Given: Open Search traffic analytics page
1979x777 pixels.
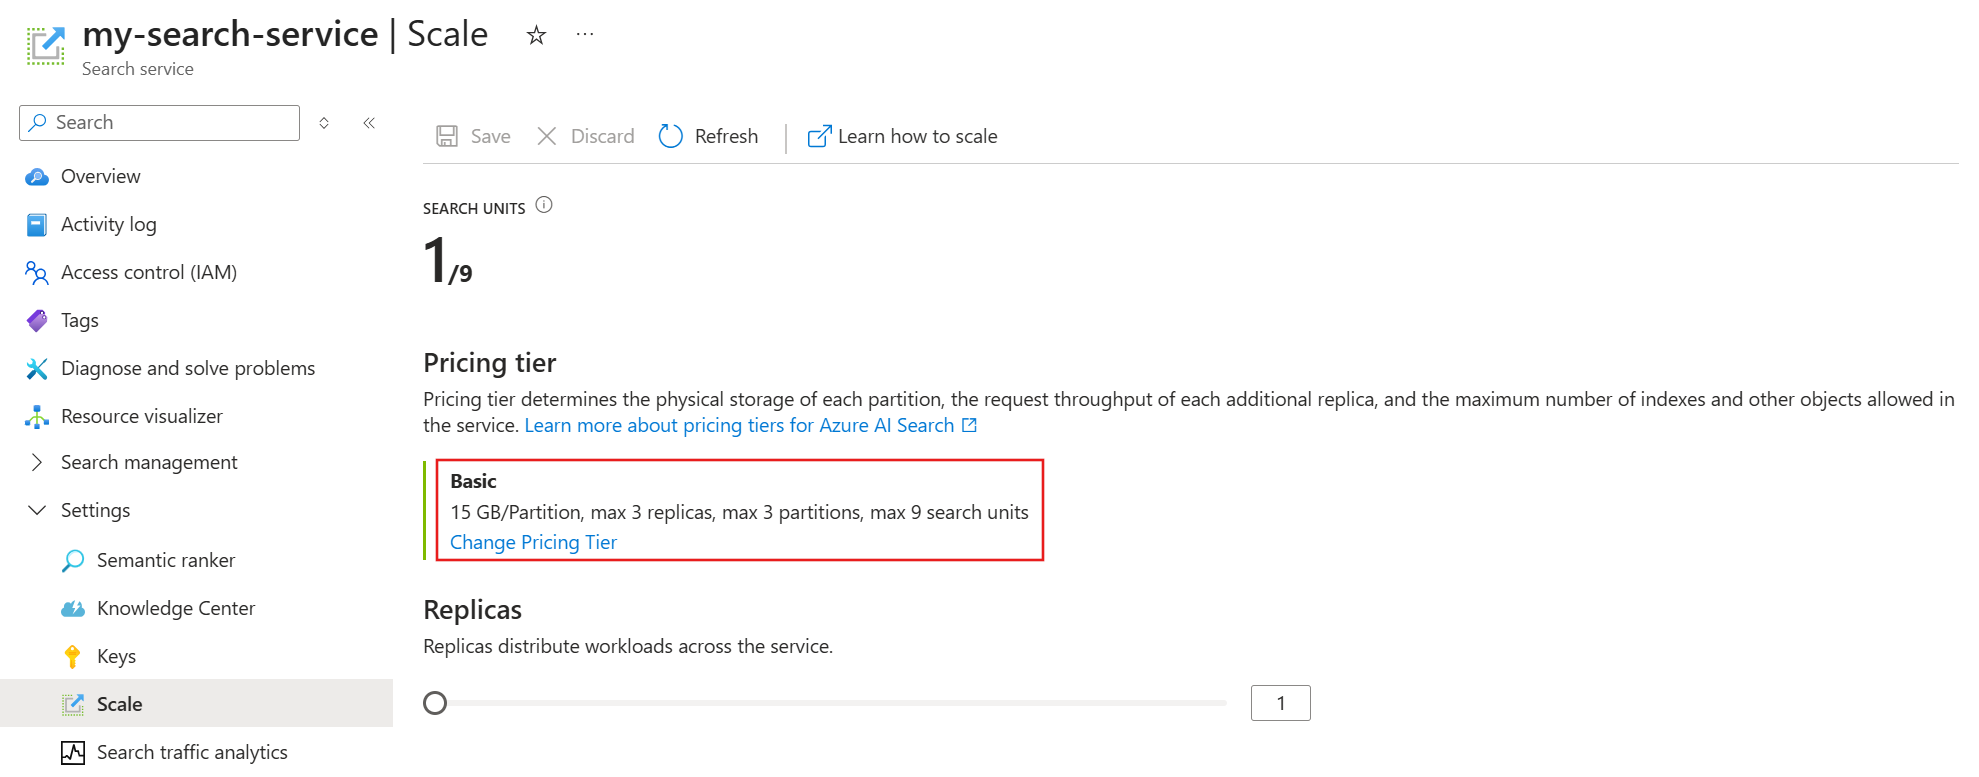Looking at the screenshot, I should 192,753.
